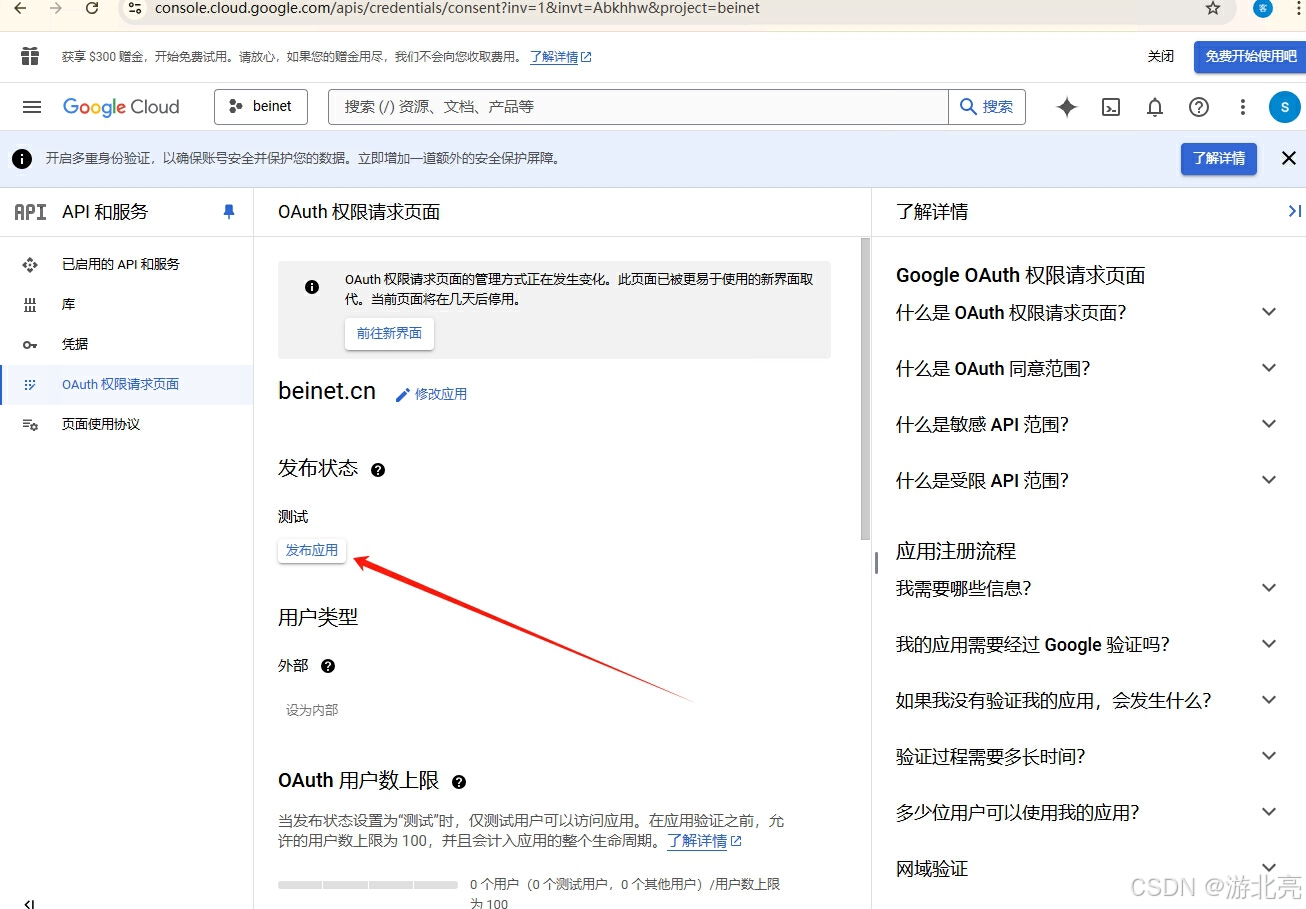This screenshot has height=909, width=1306.
Task: Click the Google Cloud logo
Action: 121,107
